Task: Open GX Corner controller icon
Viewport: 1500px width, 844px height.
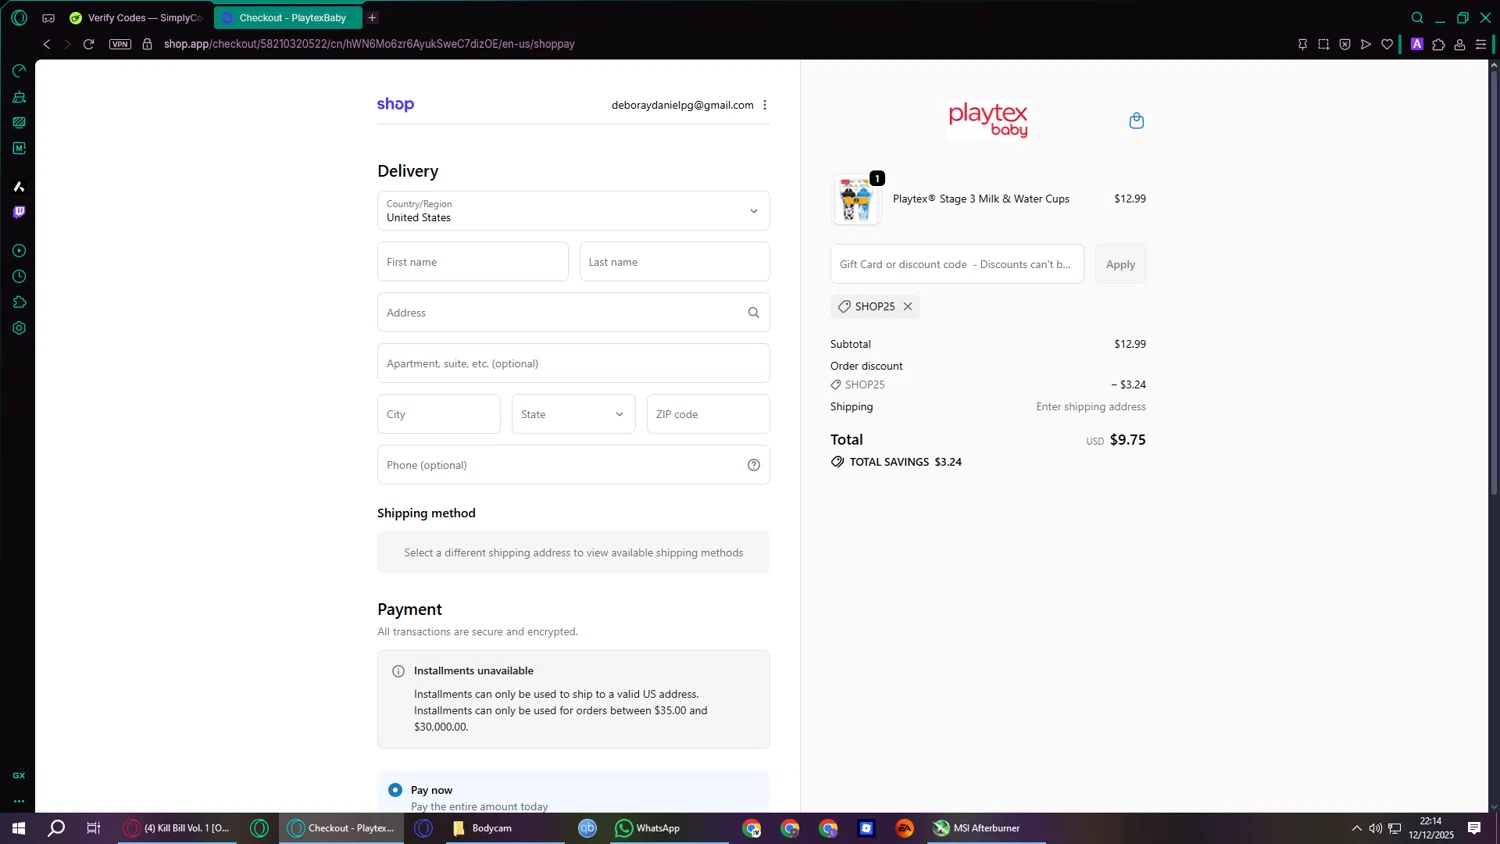Action: (48, 18)
